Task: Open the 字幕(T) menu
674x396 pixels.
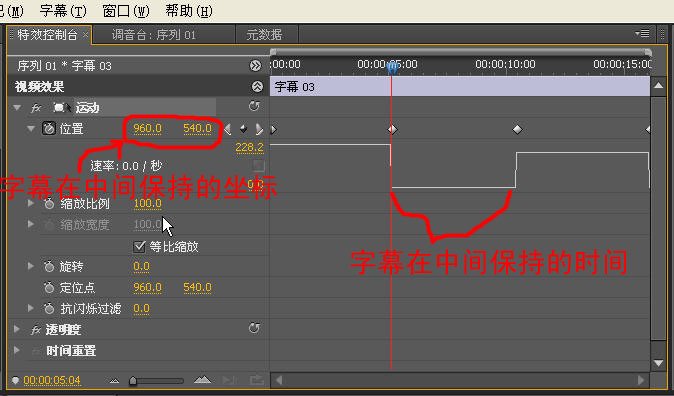Action: click(x=63, y=11)
